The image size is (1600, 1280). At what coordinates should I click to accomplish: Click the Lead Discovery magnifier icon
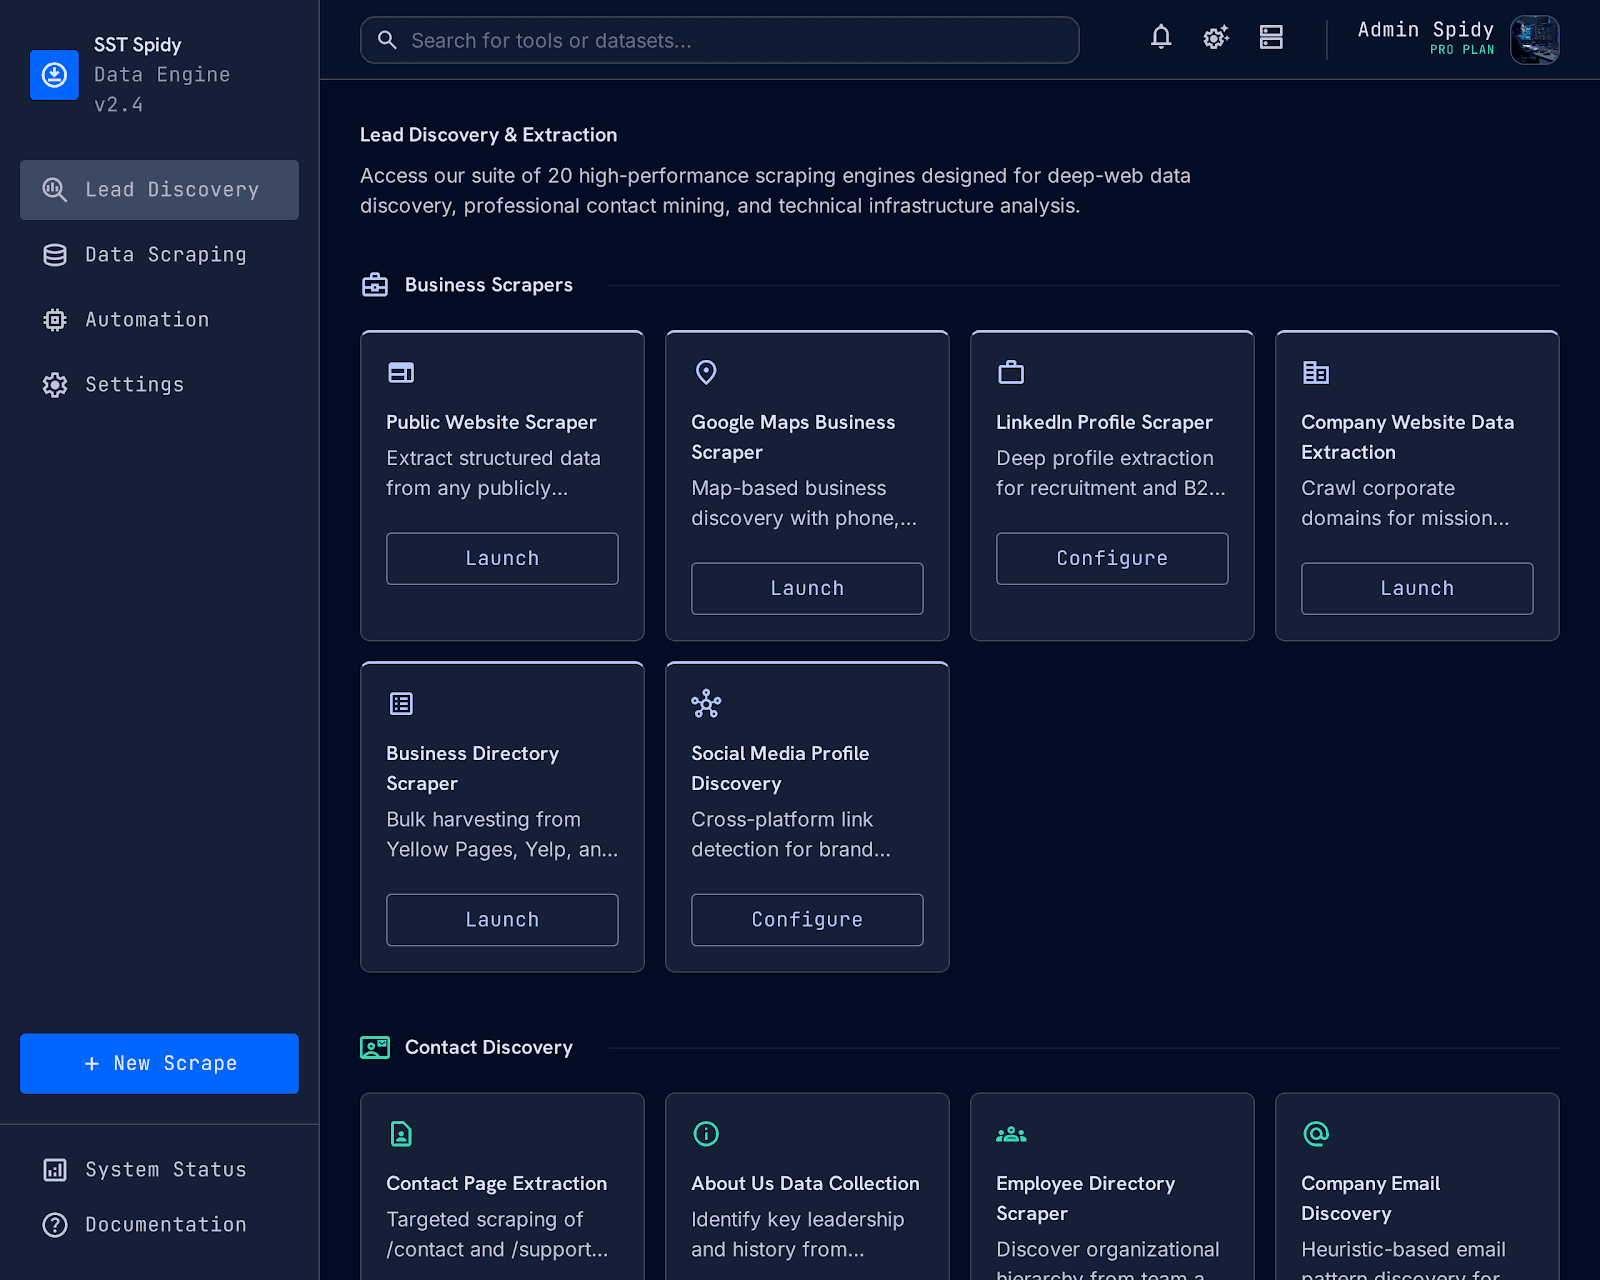tap(55, 190)
